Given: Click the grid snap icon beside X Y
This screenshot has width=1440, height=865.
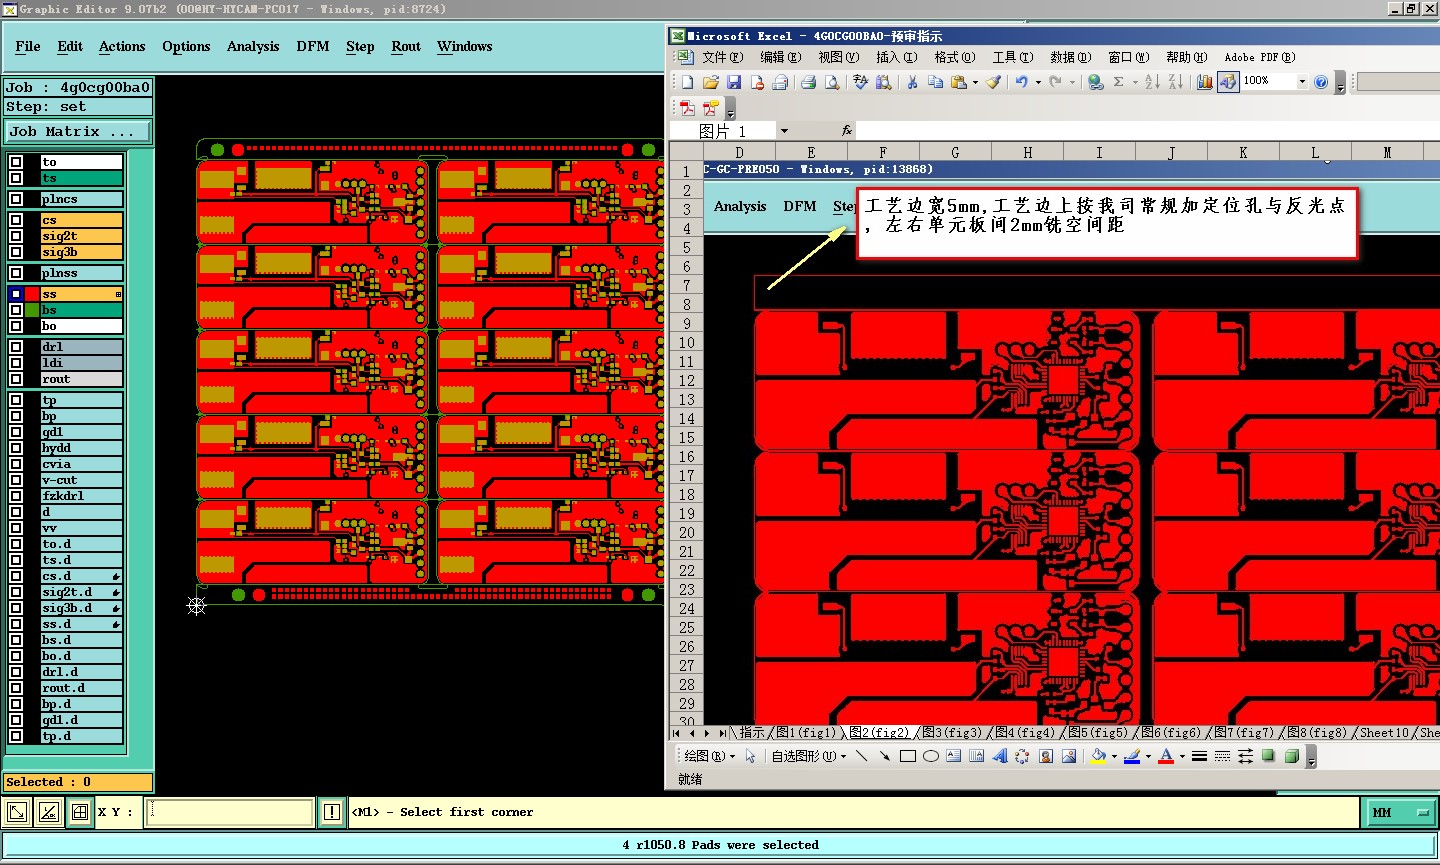Looking at the screenshot, I should (80, 812).
